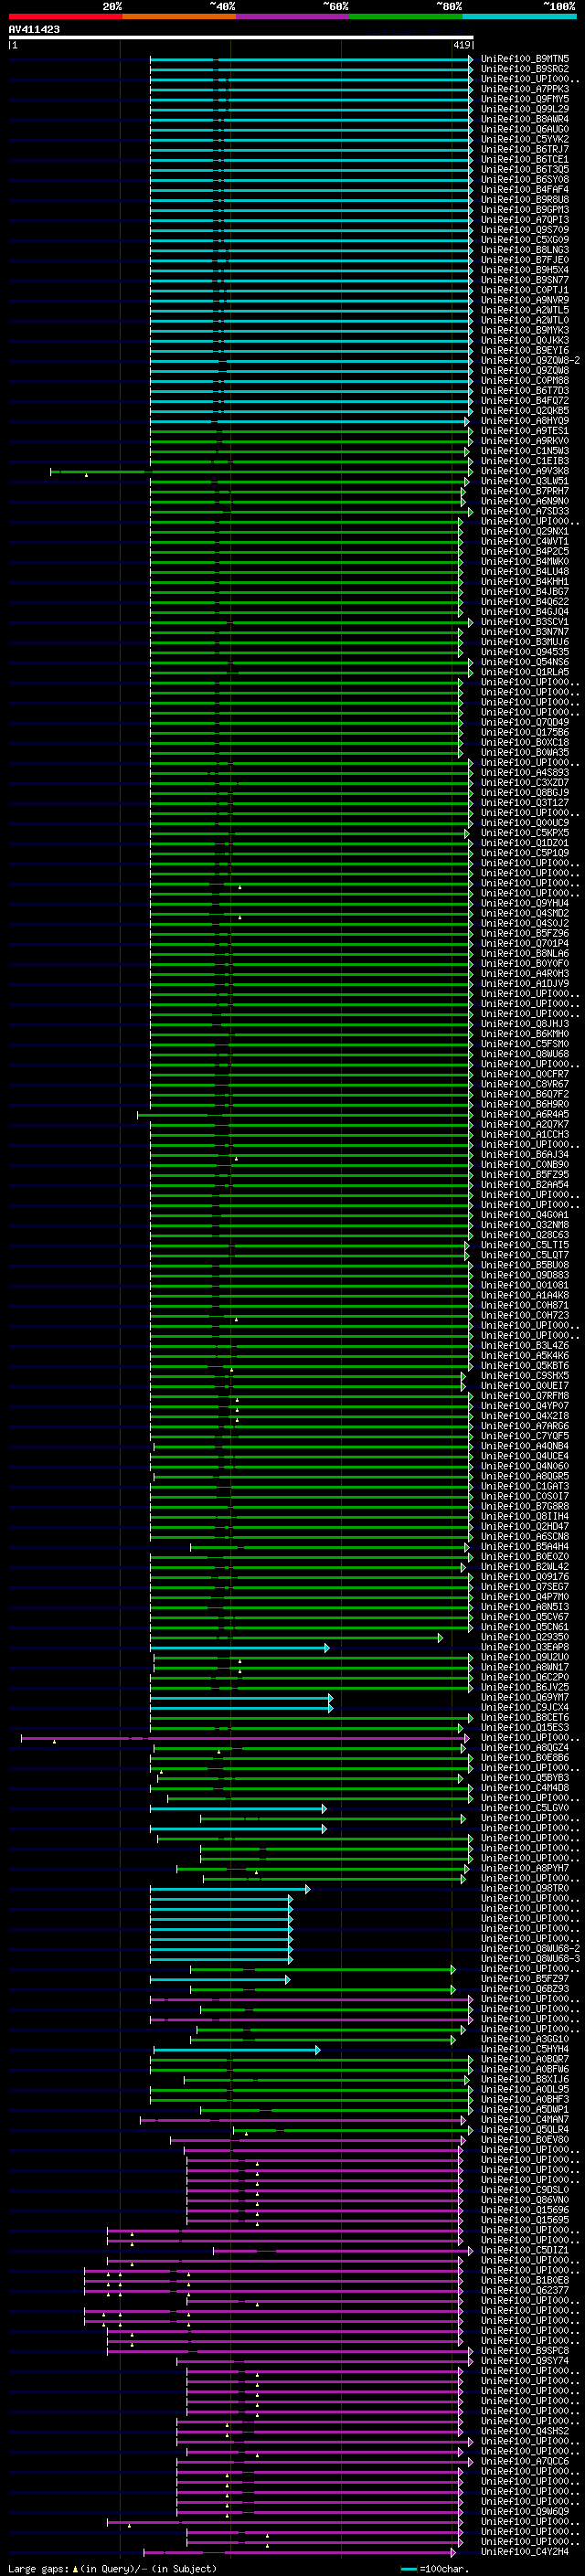Screen dimensions: 585x2576
Task: Open hit UniRef100_C0PTJ1
Action: coord(525,290)
